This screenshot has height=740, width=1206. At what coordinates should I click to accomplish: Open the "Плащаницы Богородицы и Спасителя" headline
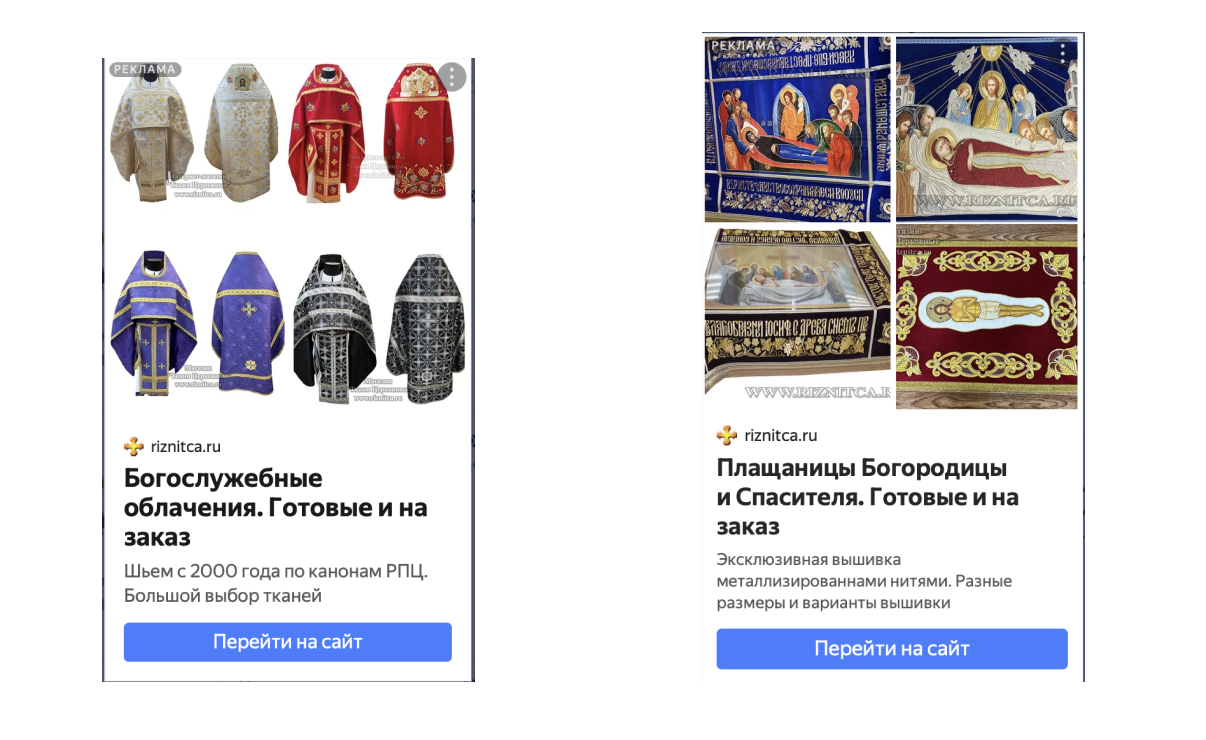(868, 497)
